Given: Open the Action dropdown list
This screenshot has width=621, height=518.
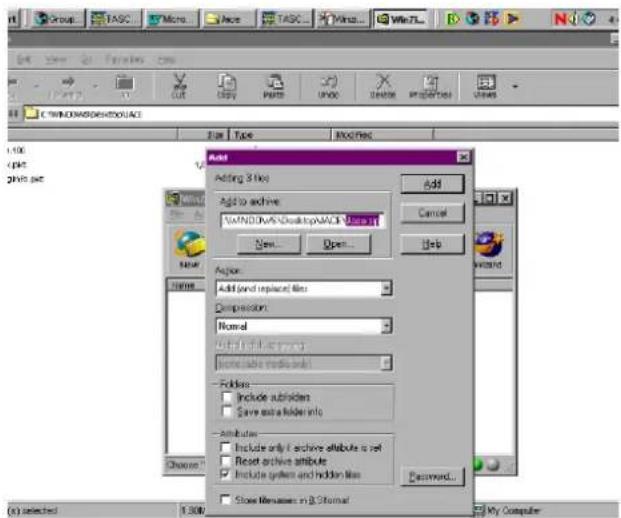Looking at the screenshot, I should point(387,288).
